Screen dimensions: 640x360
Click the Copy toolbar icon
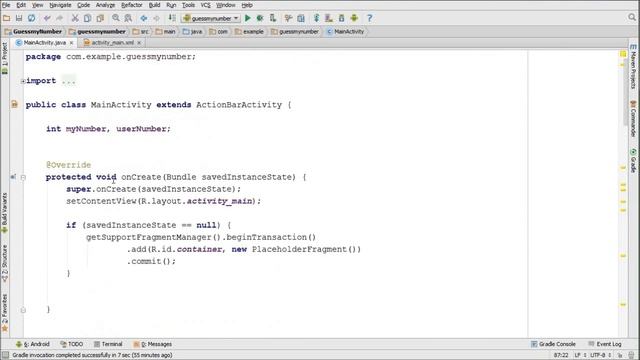click(87, 18)
